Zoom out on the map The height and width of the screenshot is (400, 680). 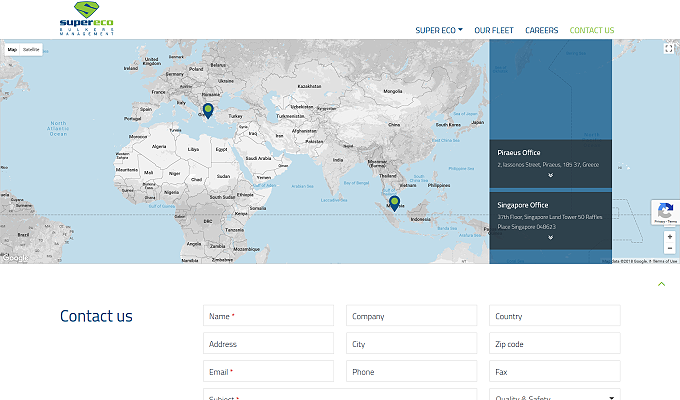click(x=670, y=248)
